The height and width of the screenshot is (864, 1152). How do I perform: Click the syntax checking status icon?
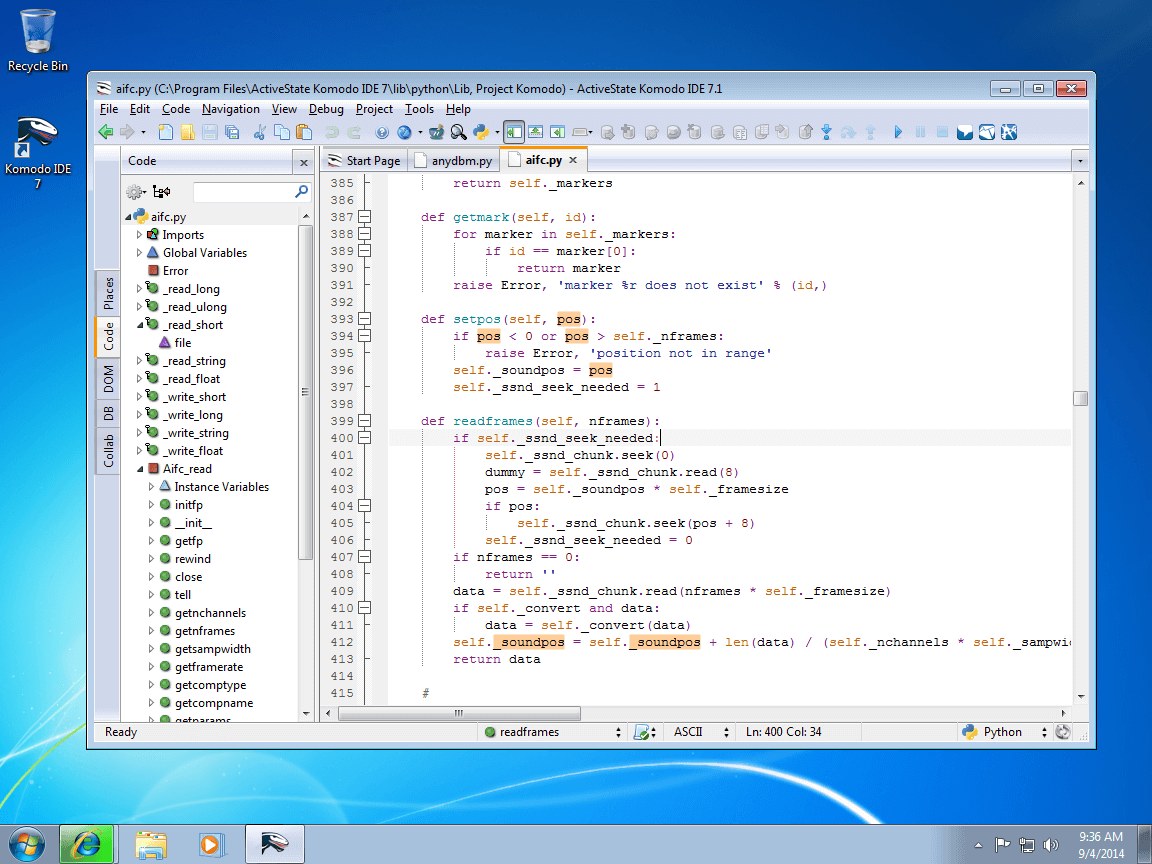[642, 732]
